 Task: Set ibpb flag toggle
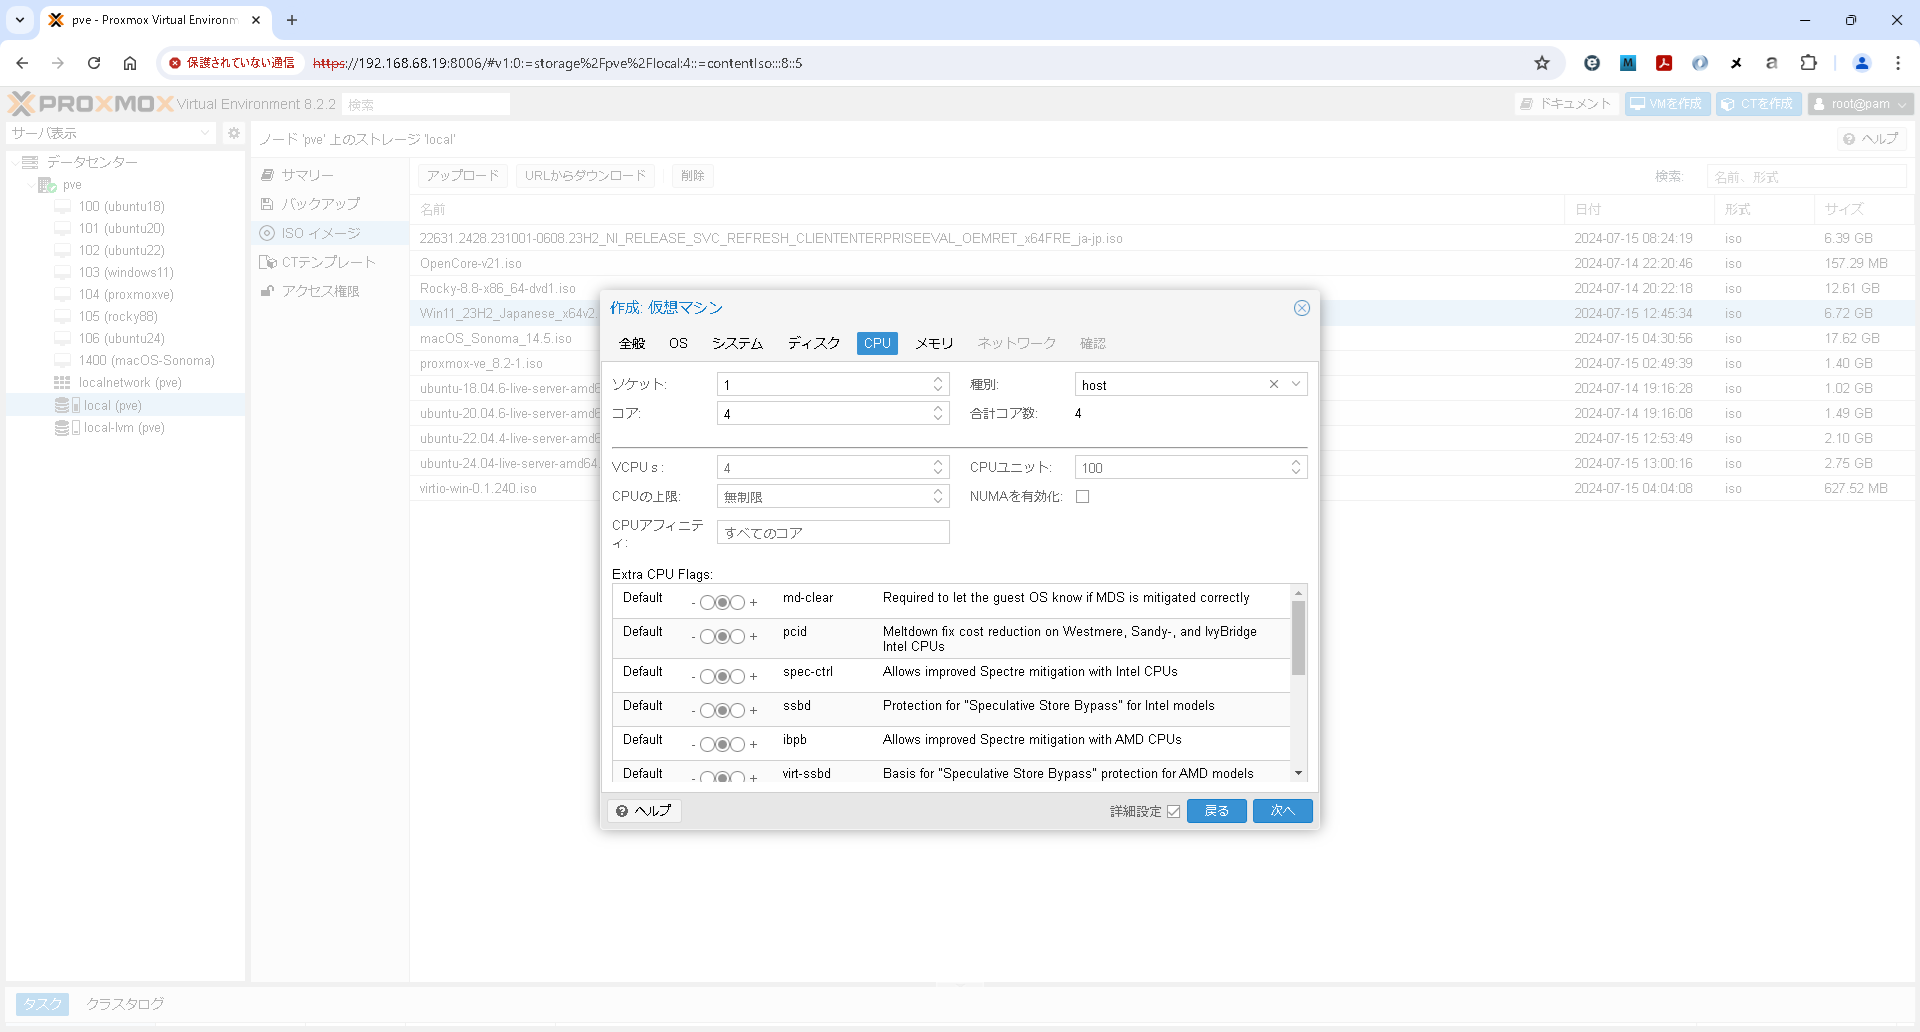coord(722,744)
